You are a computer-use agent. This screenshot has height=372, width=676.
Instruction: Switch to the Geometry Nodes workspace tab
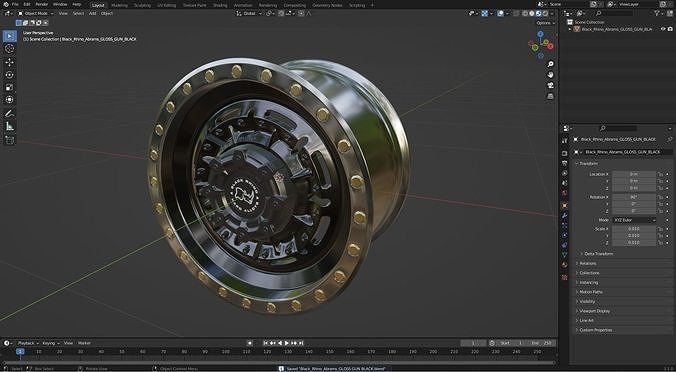[327, 5]
